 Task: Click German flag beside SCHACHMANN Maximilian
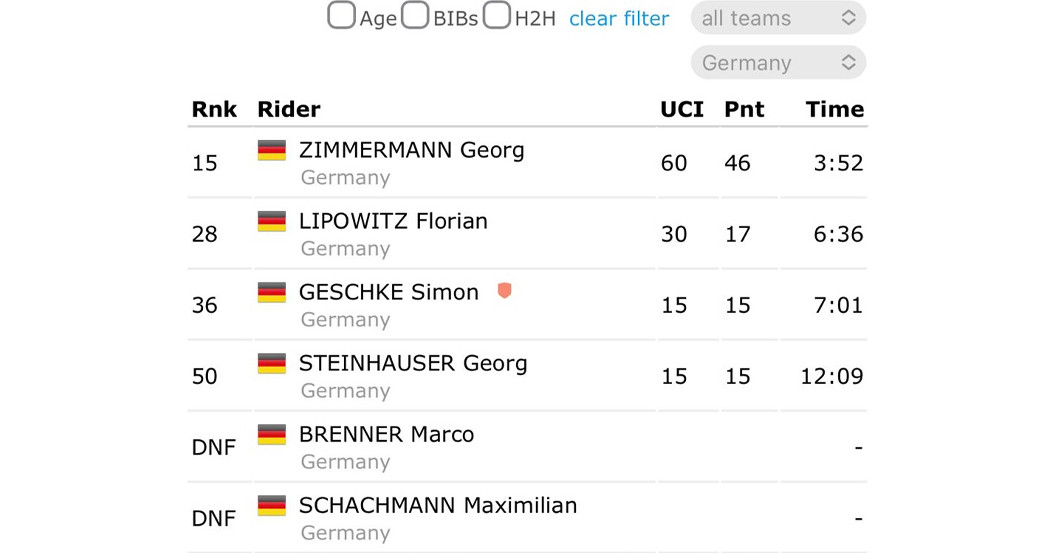click(x=272, y=506)
